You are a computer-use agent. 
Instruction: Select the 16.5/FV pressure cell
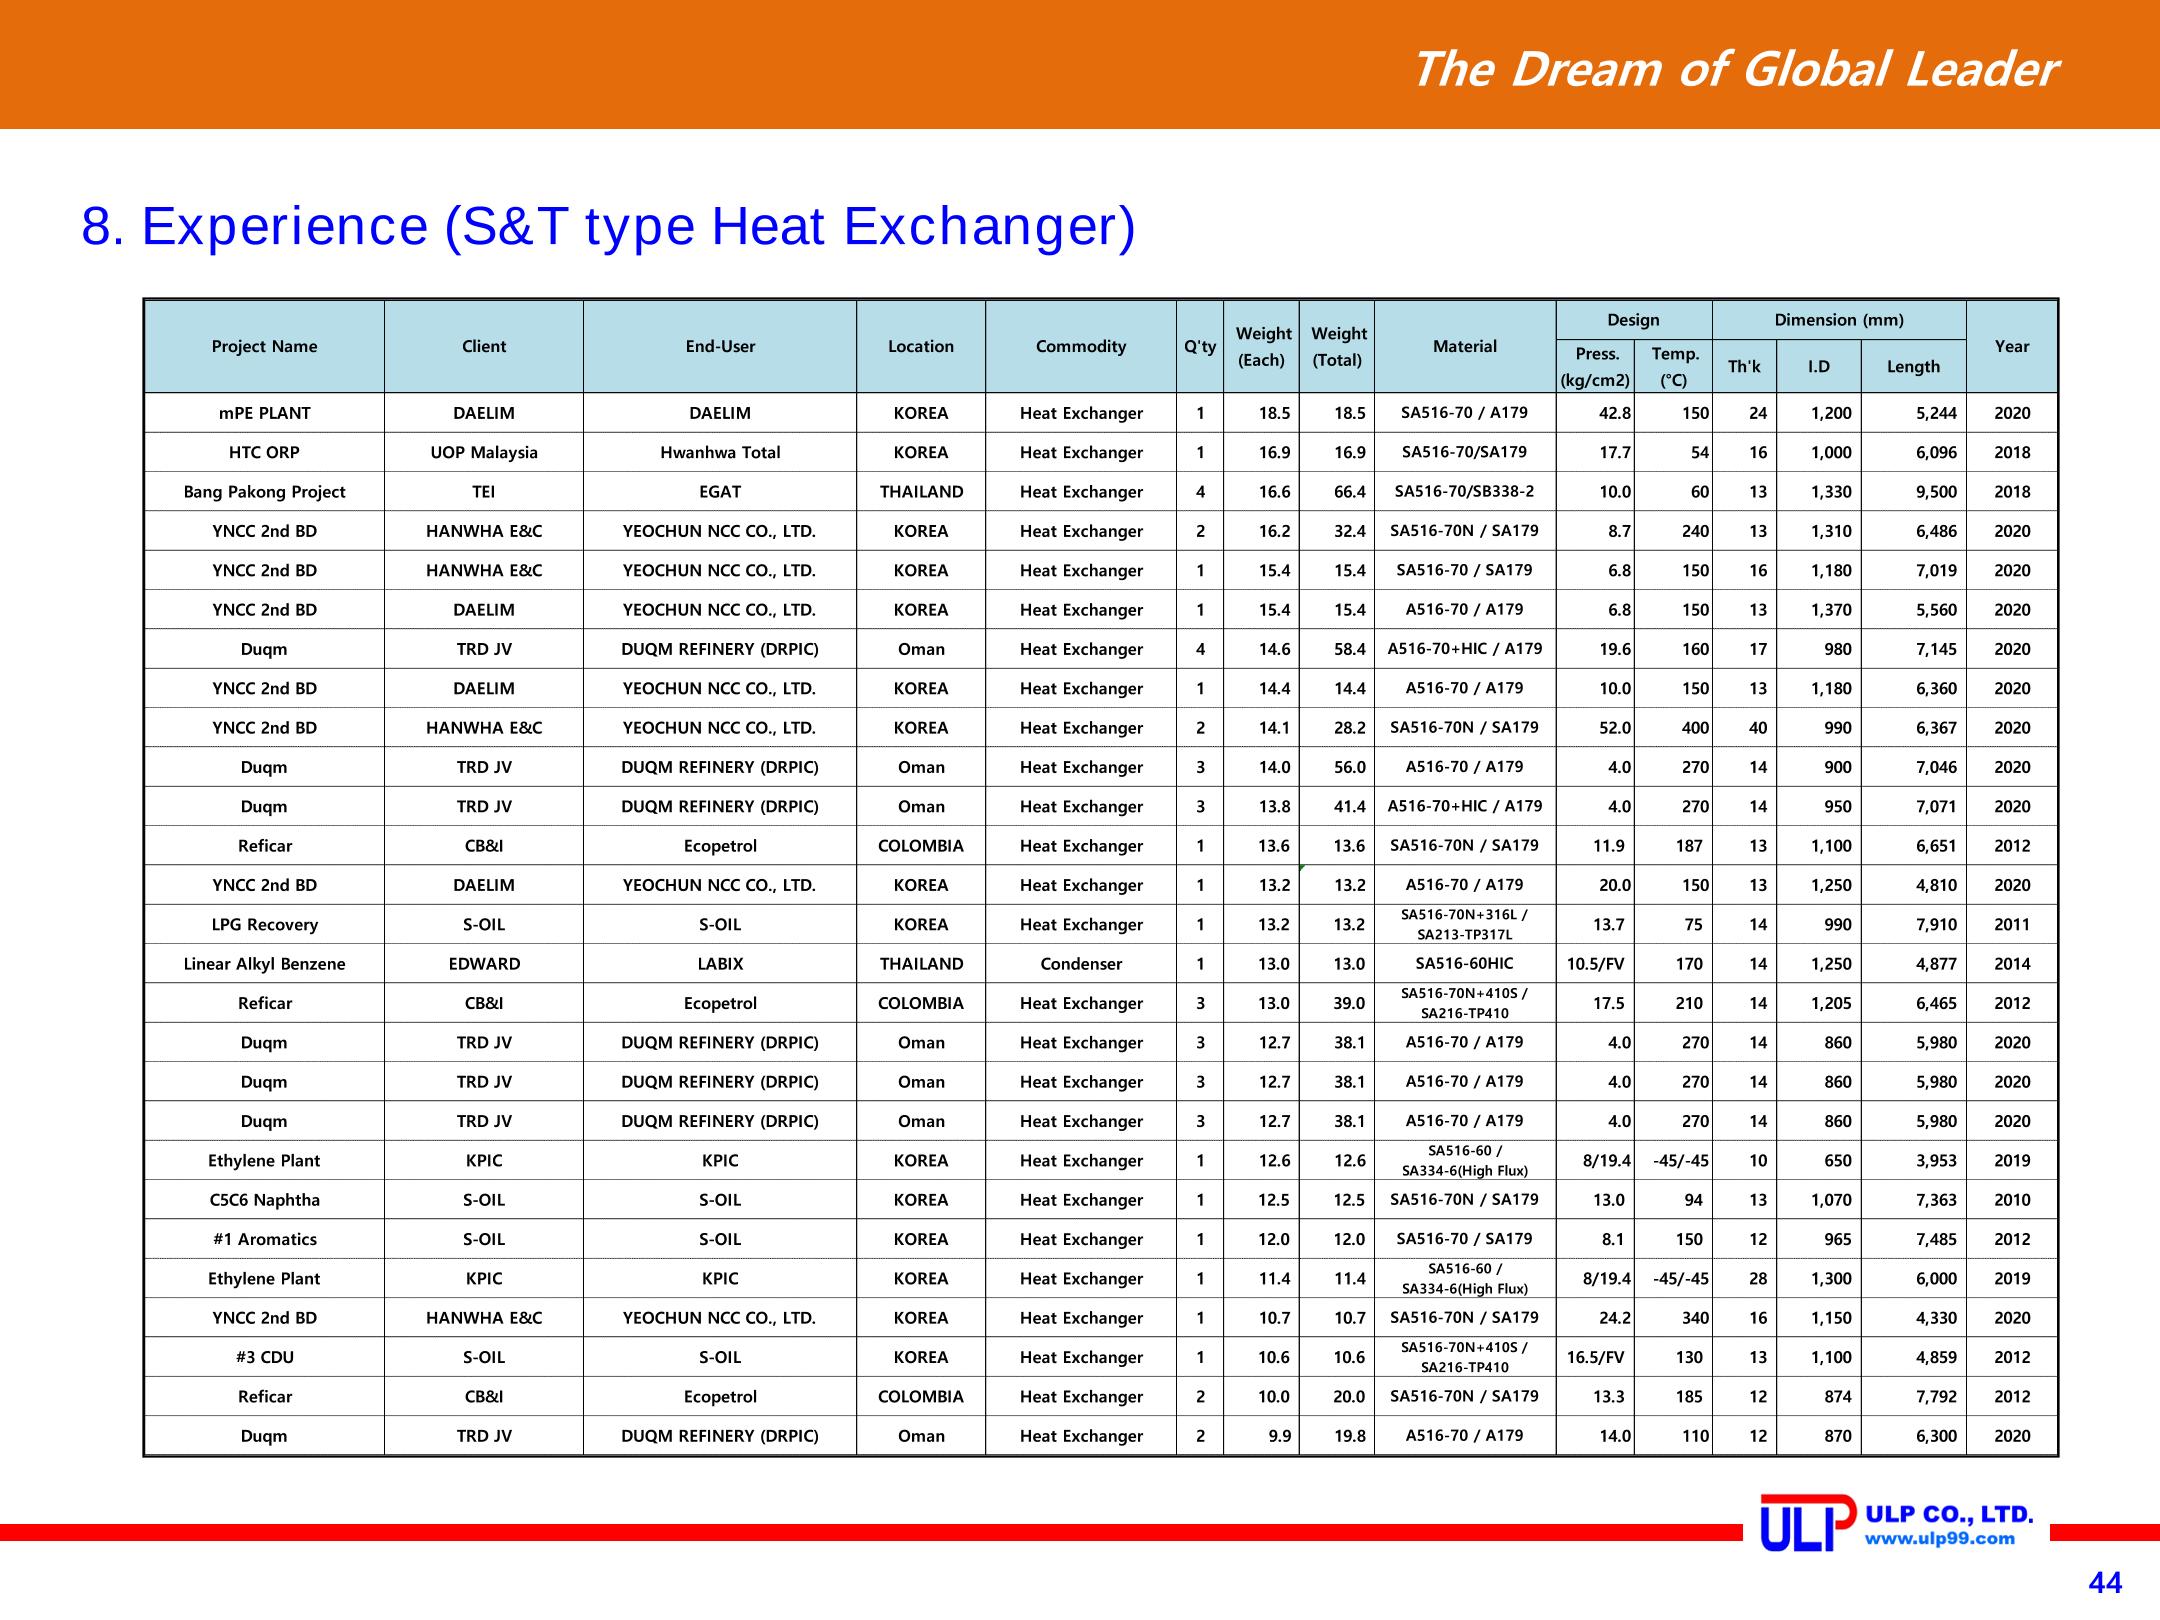point(1596,1357)
